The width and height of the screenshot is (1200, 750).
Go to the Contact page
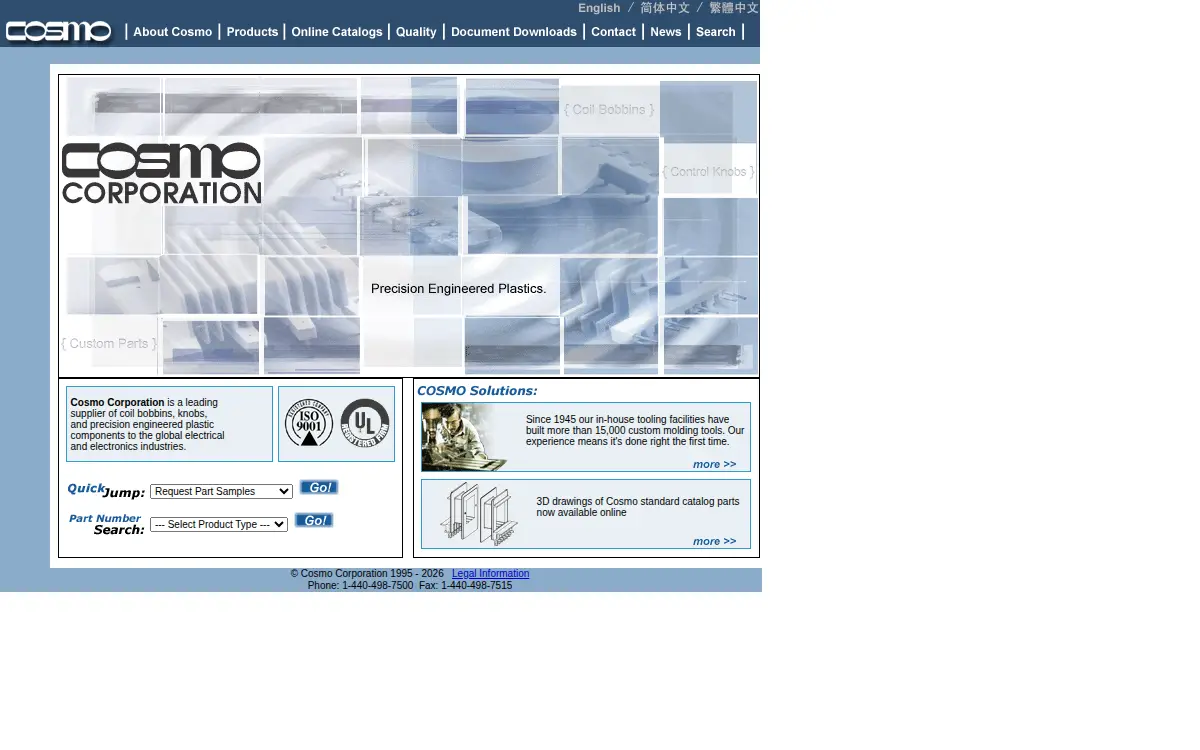click(613, 32)
